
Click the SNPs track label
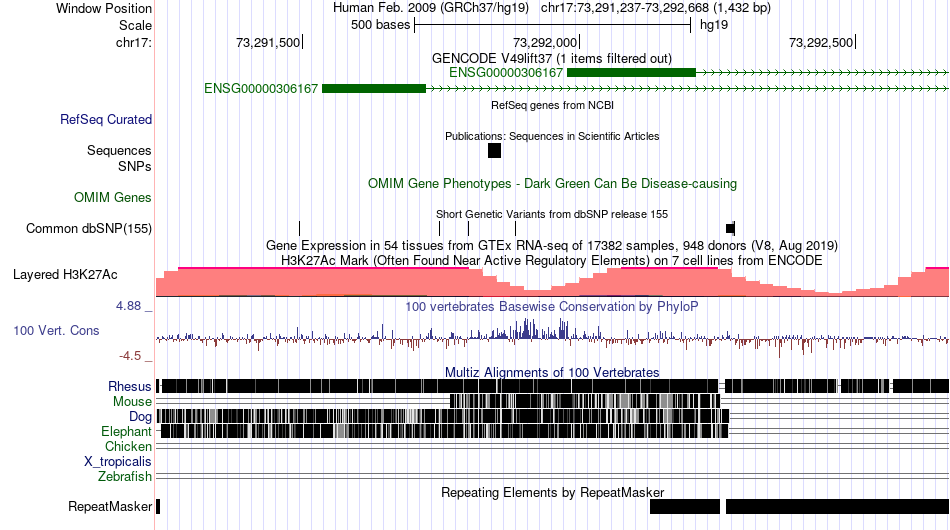[x=135, y=166]
